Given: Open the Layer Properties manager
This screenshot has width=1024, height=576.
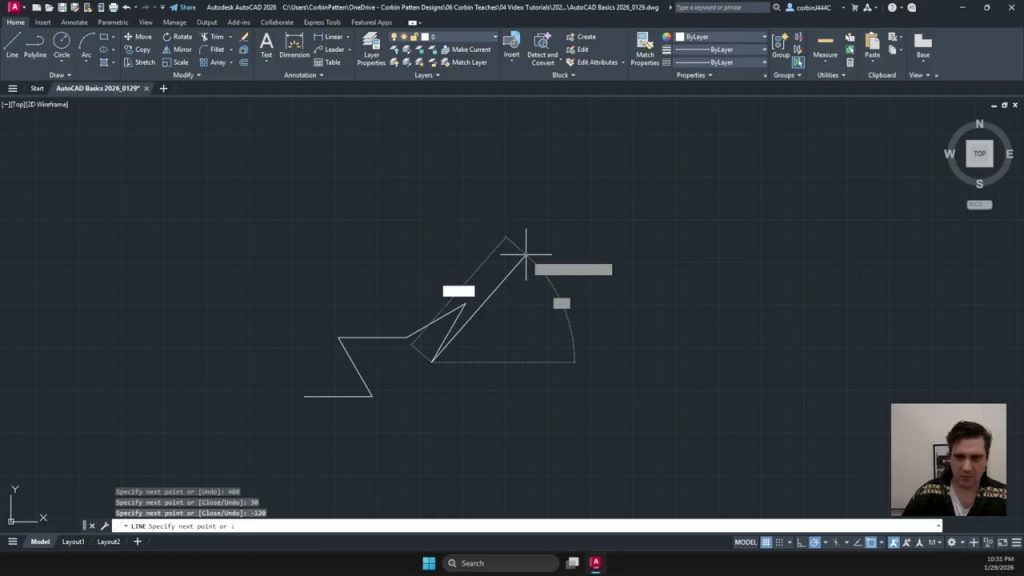Looking at the screenshot, I should 371,48.
